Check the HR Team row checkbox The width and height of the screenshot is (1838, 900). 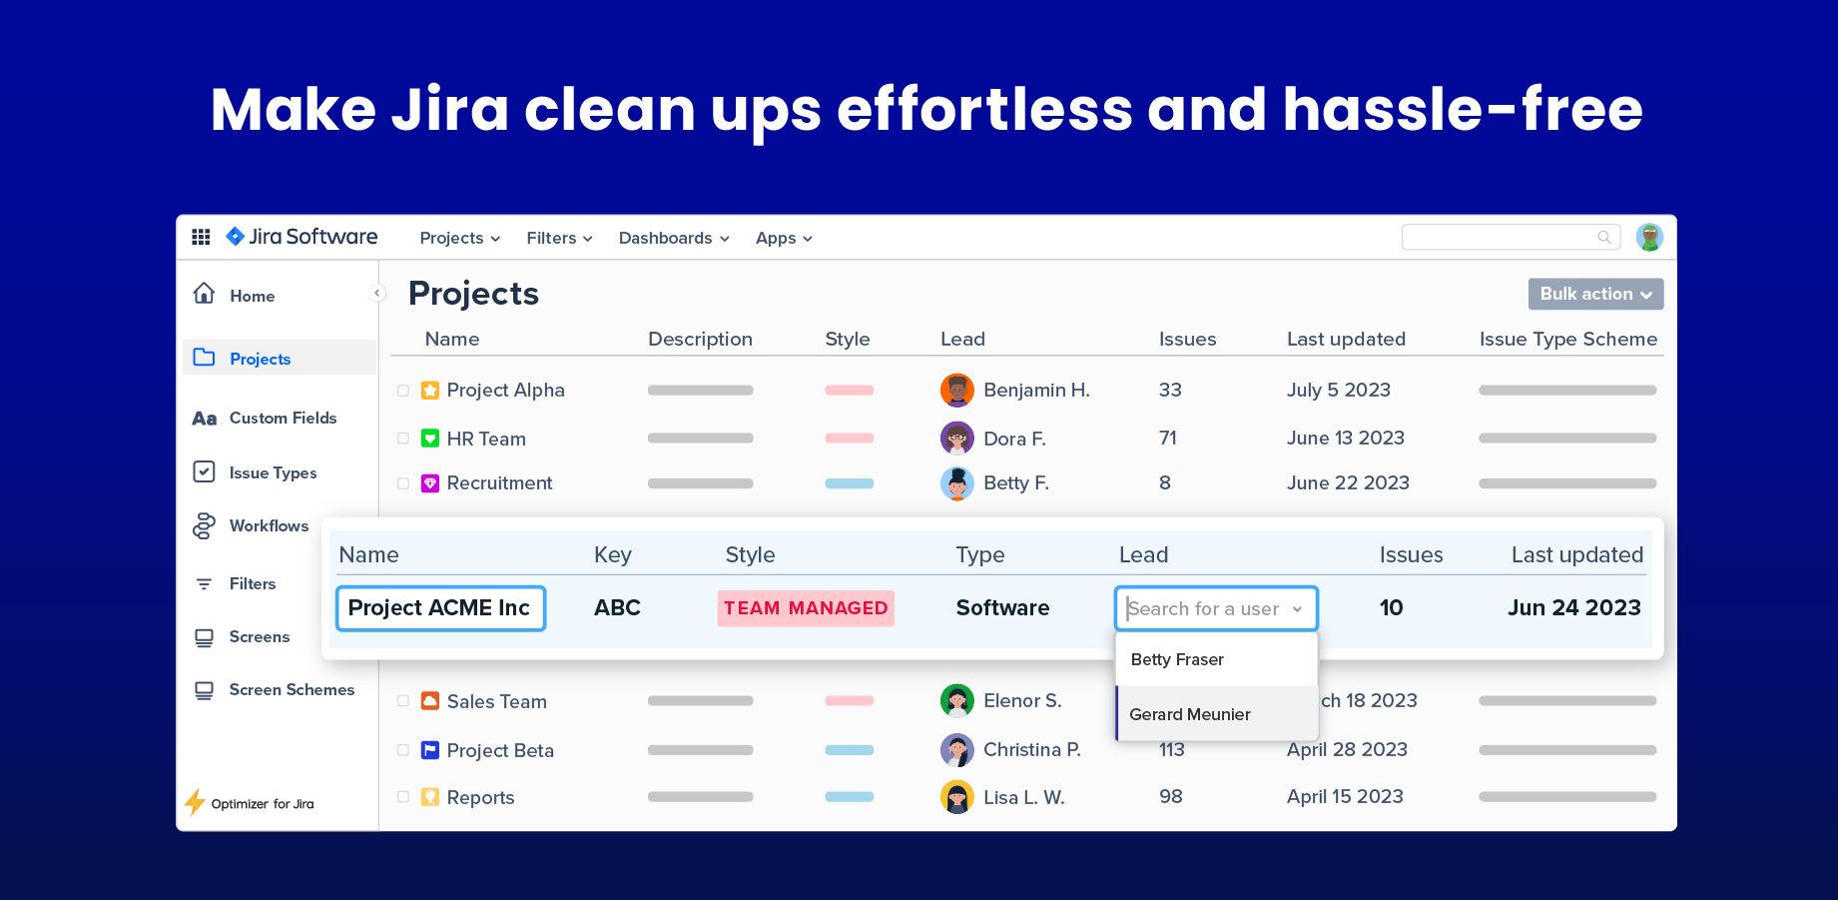403,438
